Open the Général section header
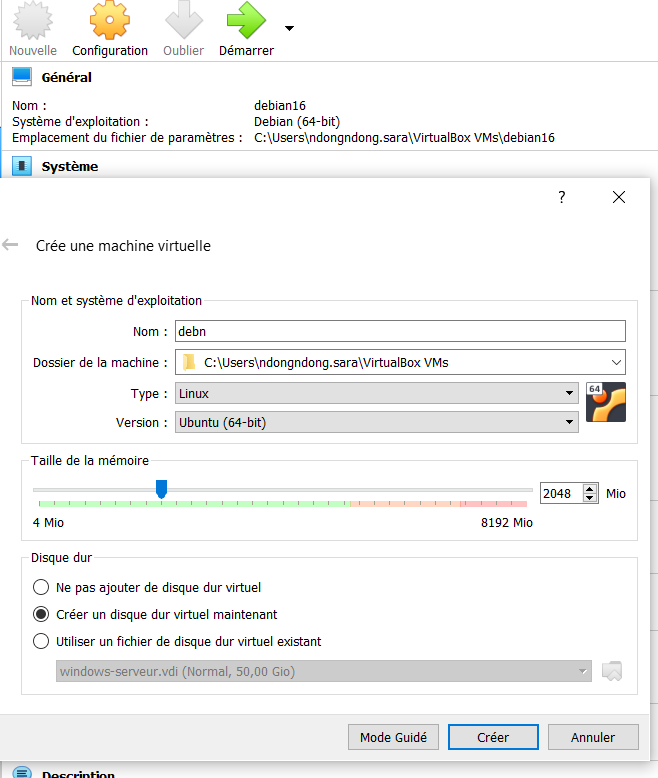The image size is (658, 778). (x=66, y=77)
